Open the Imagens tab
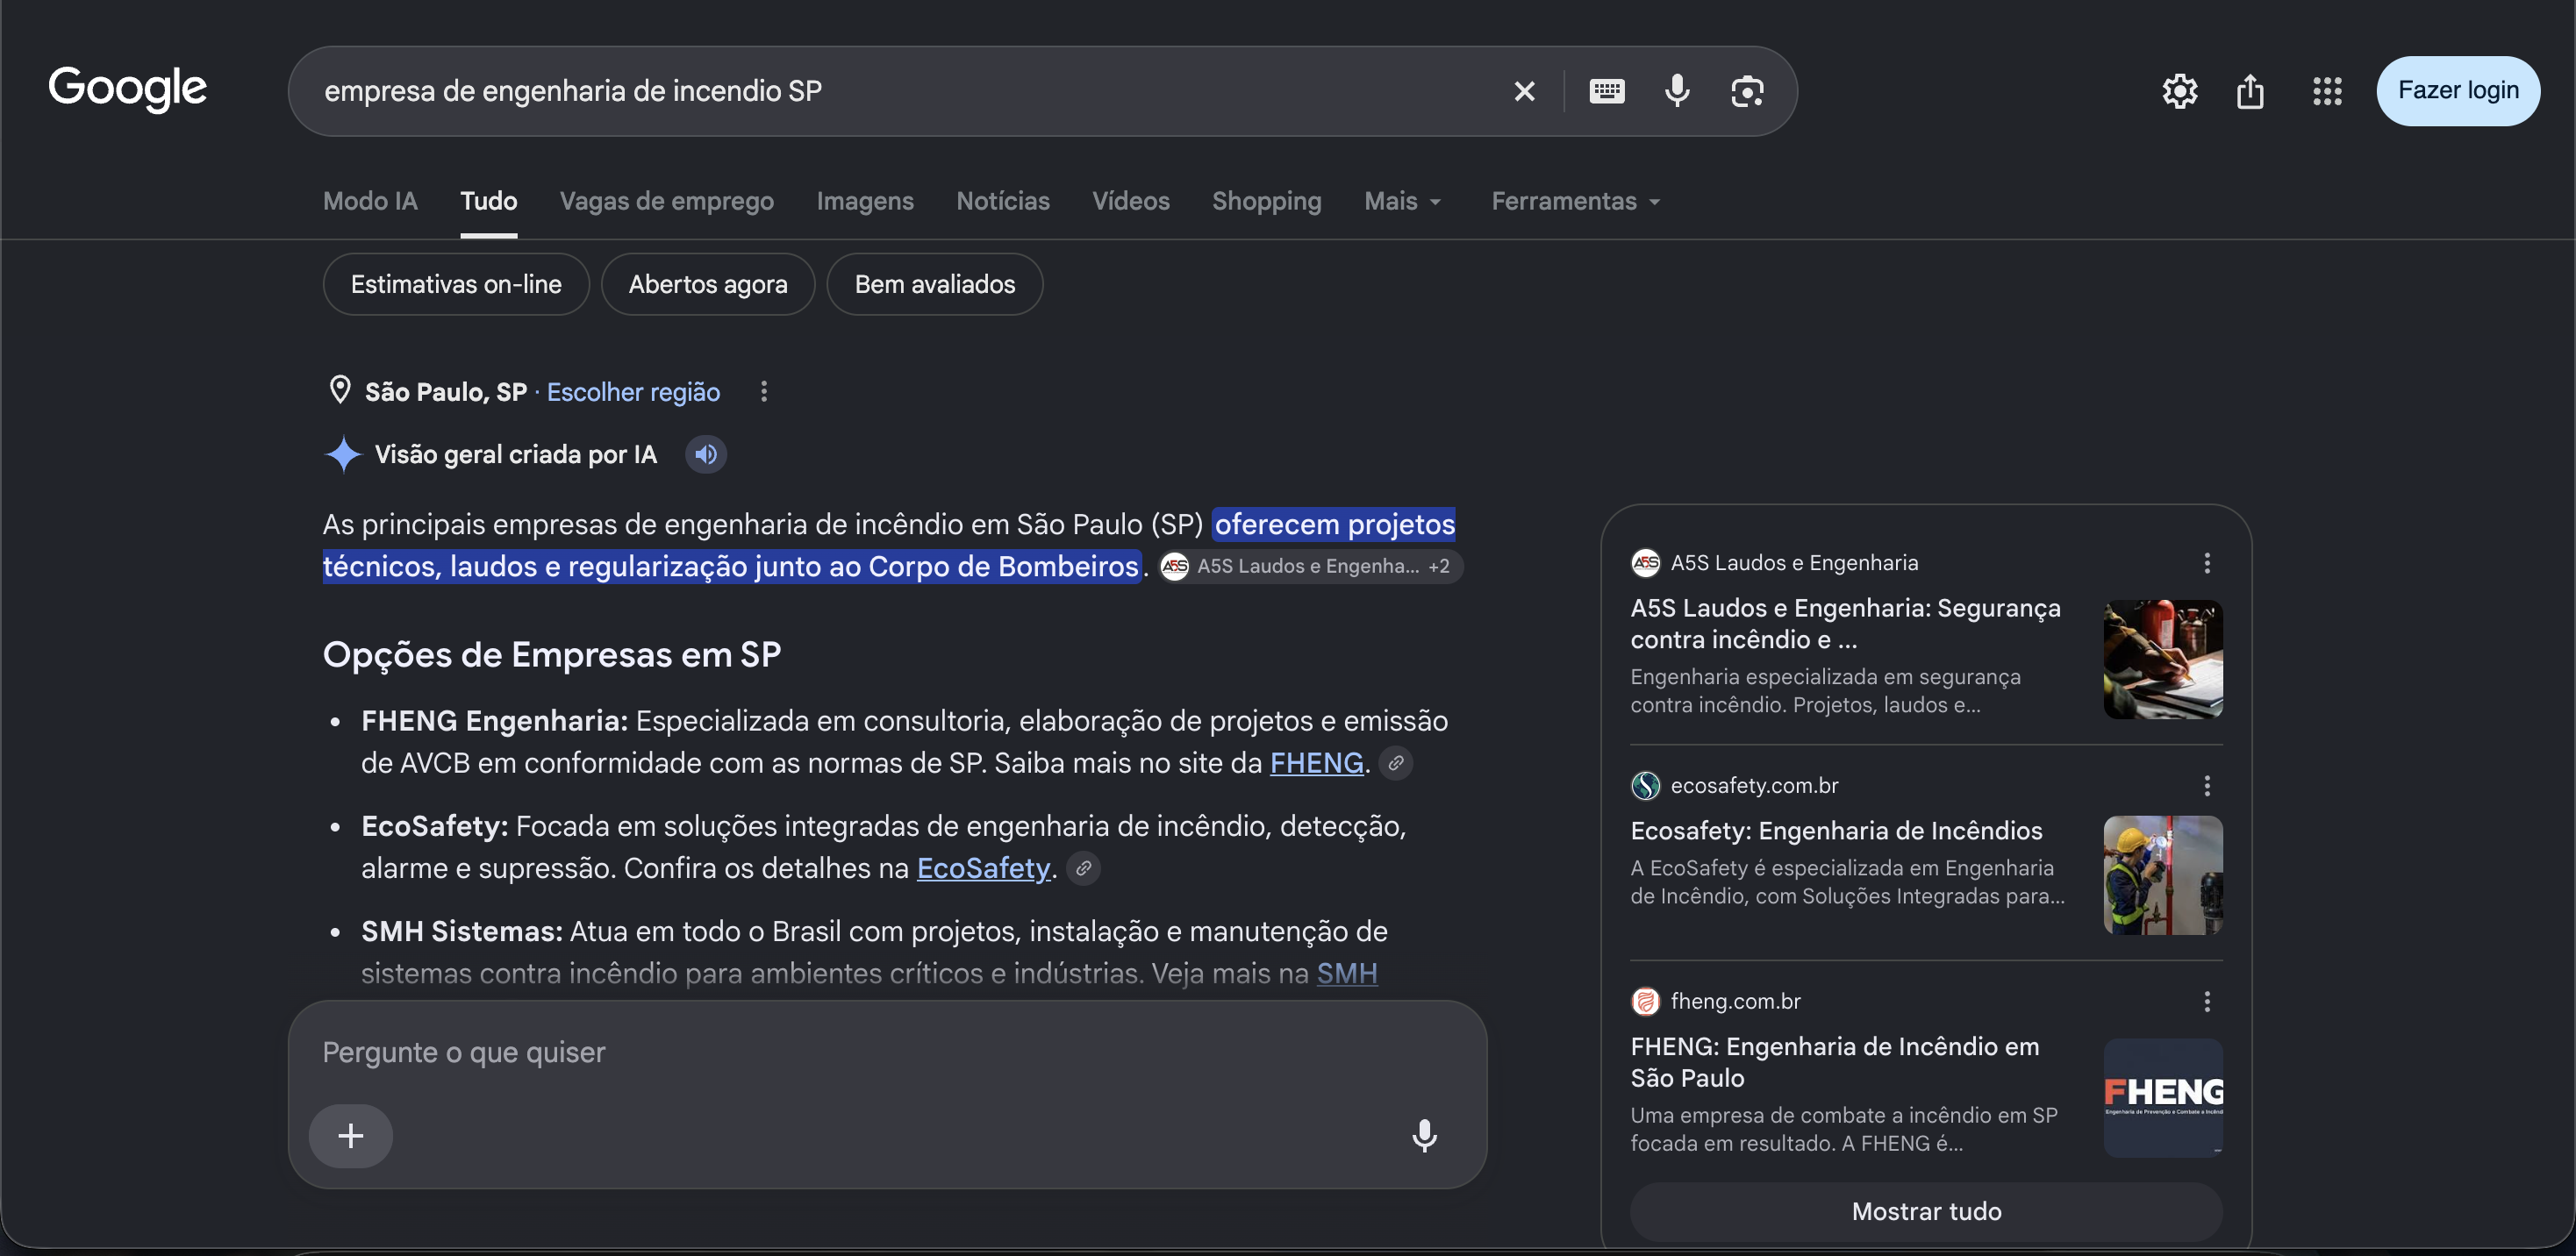 click(x=865, y=201)
